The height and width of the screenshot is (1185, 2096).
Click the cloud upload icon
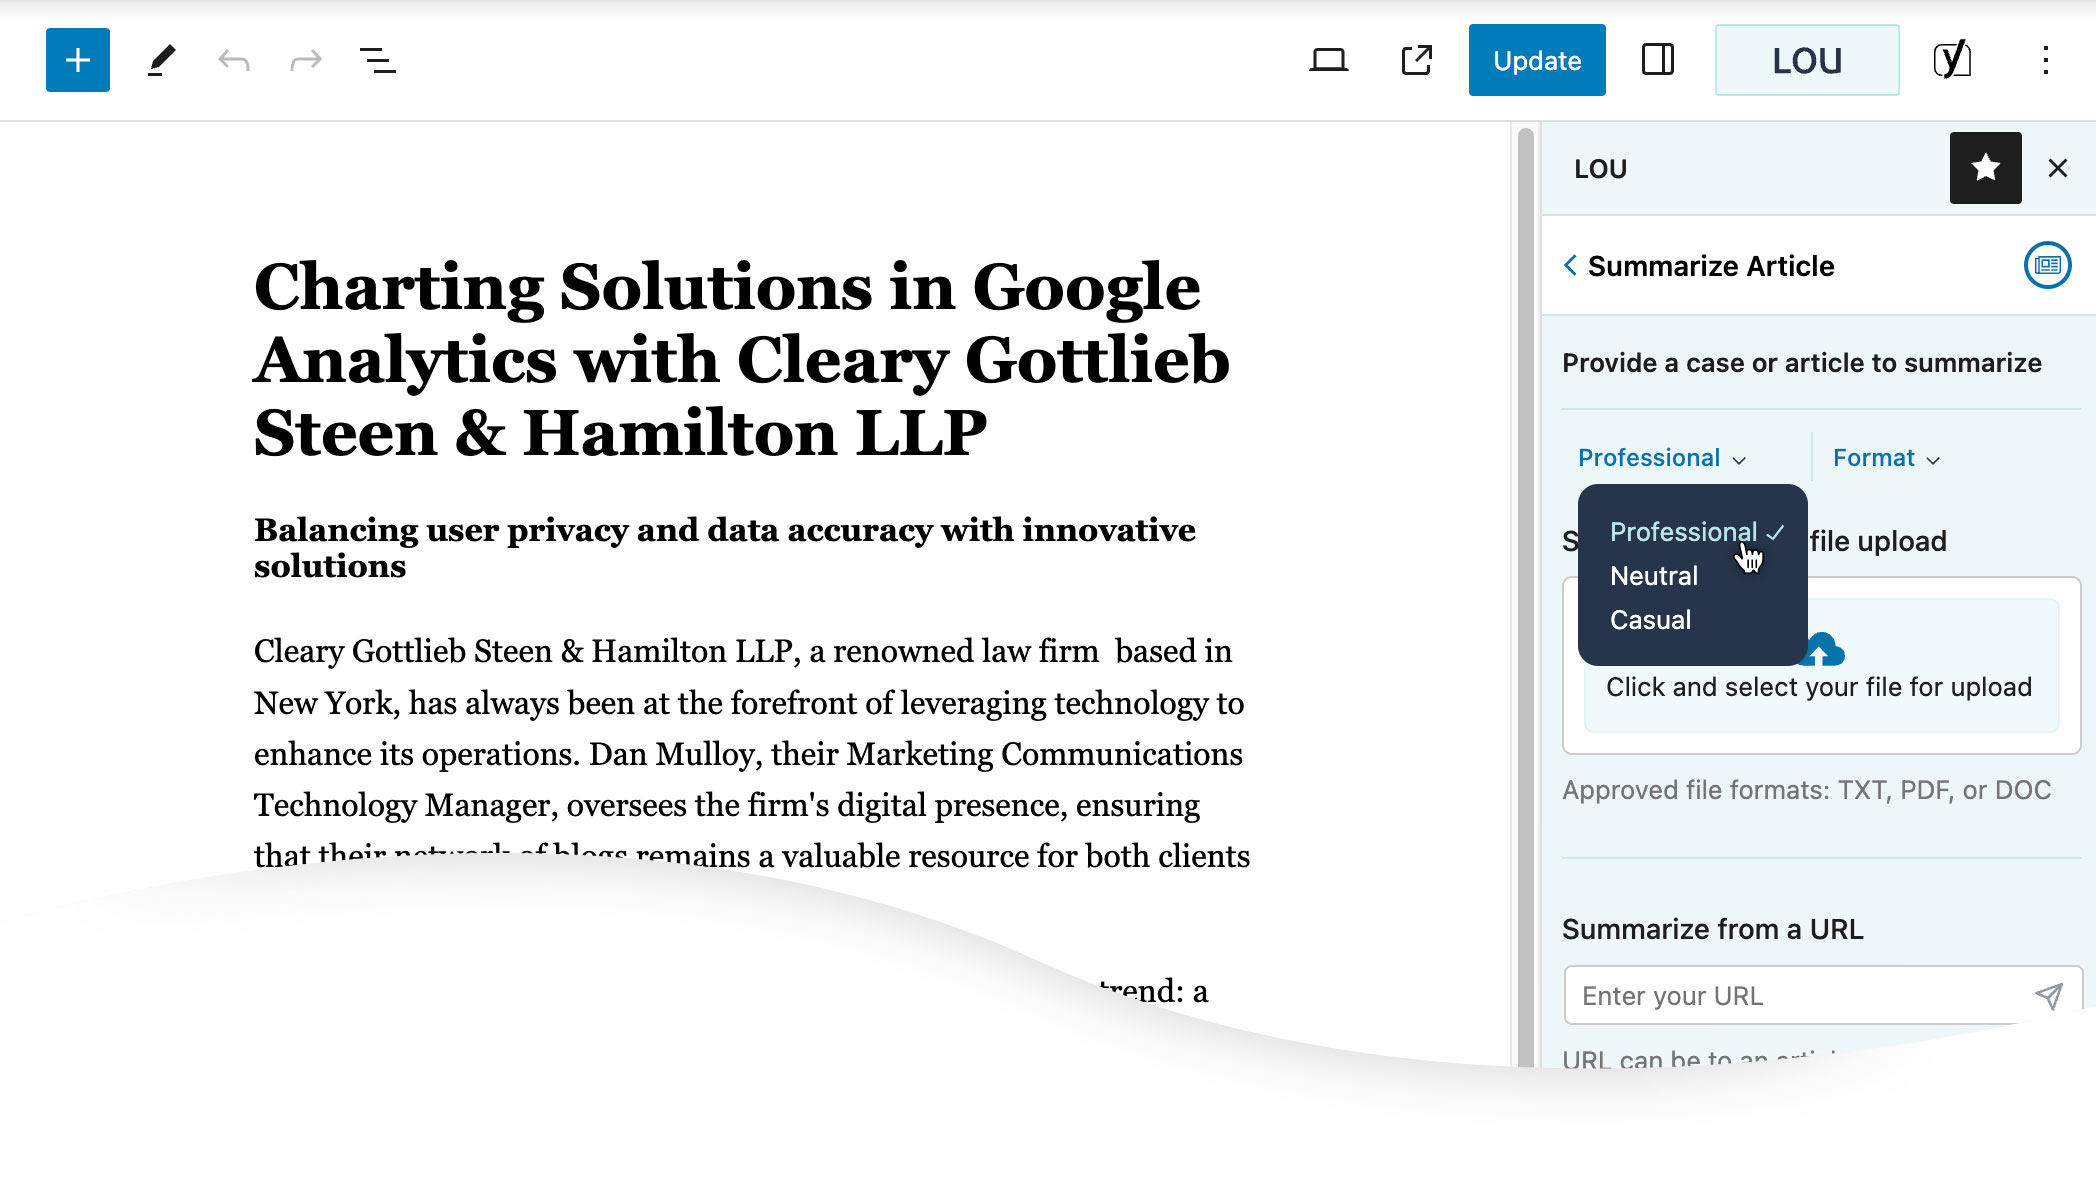1822,650
